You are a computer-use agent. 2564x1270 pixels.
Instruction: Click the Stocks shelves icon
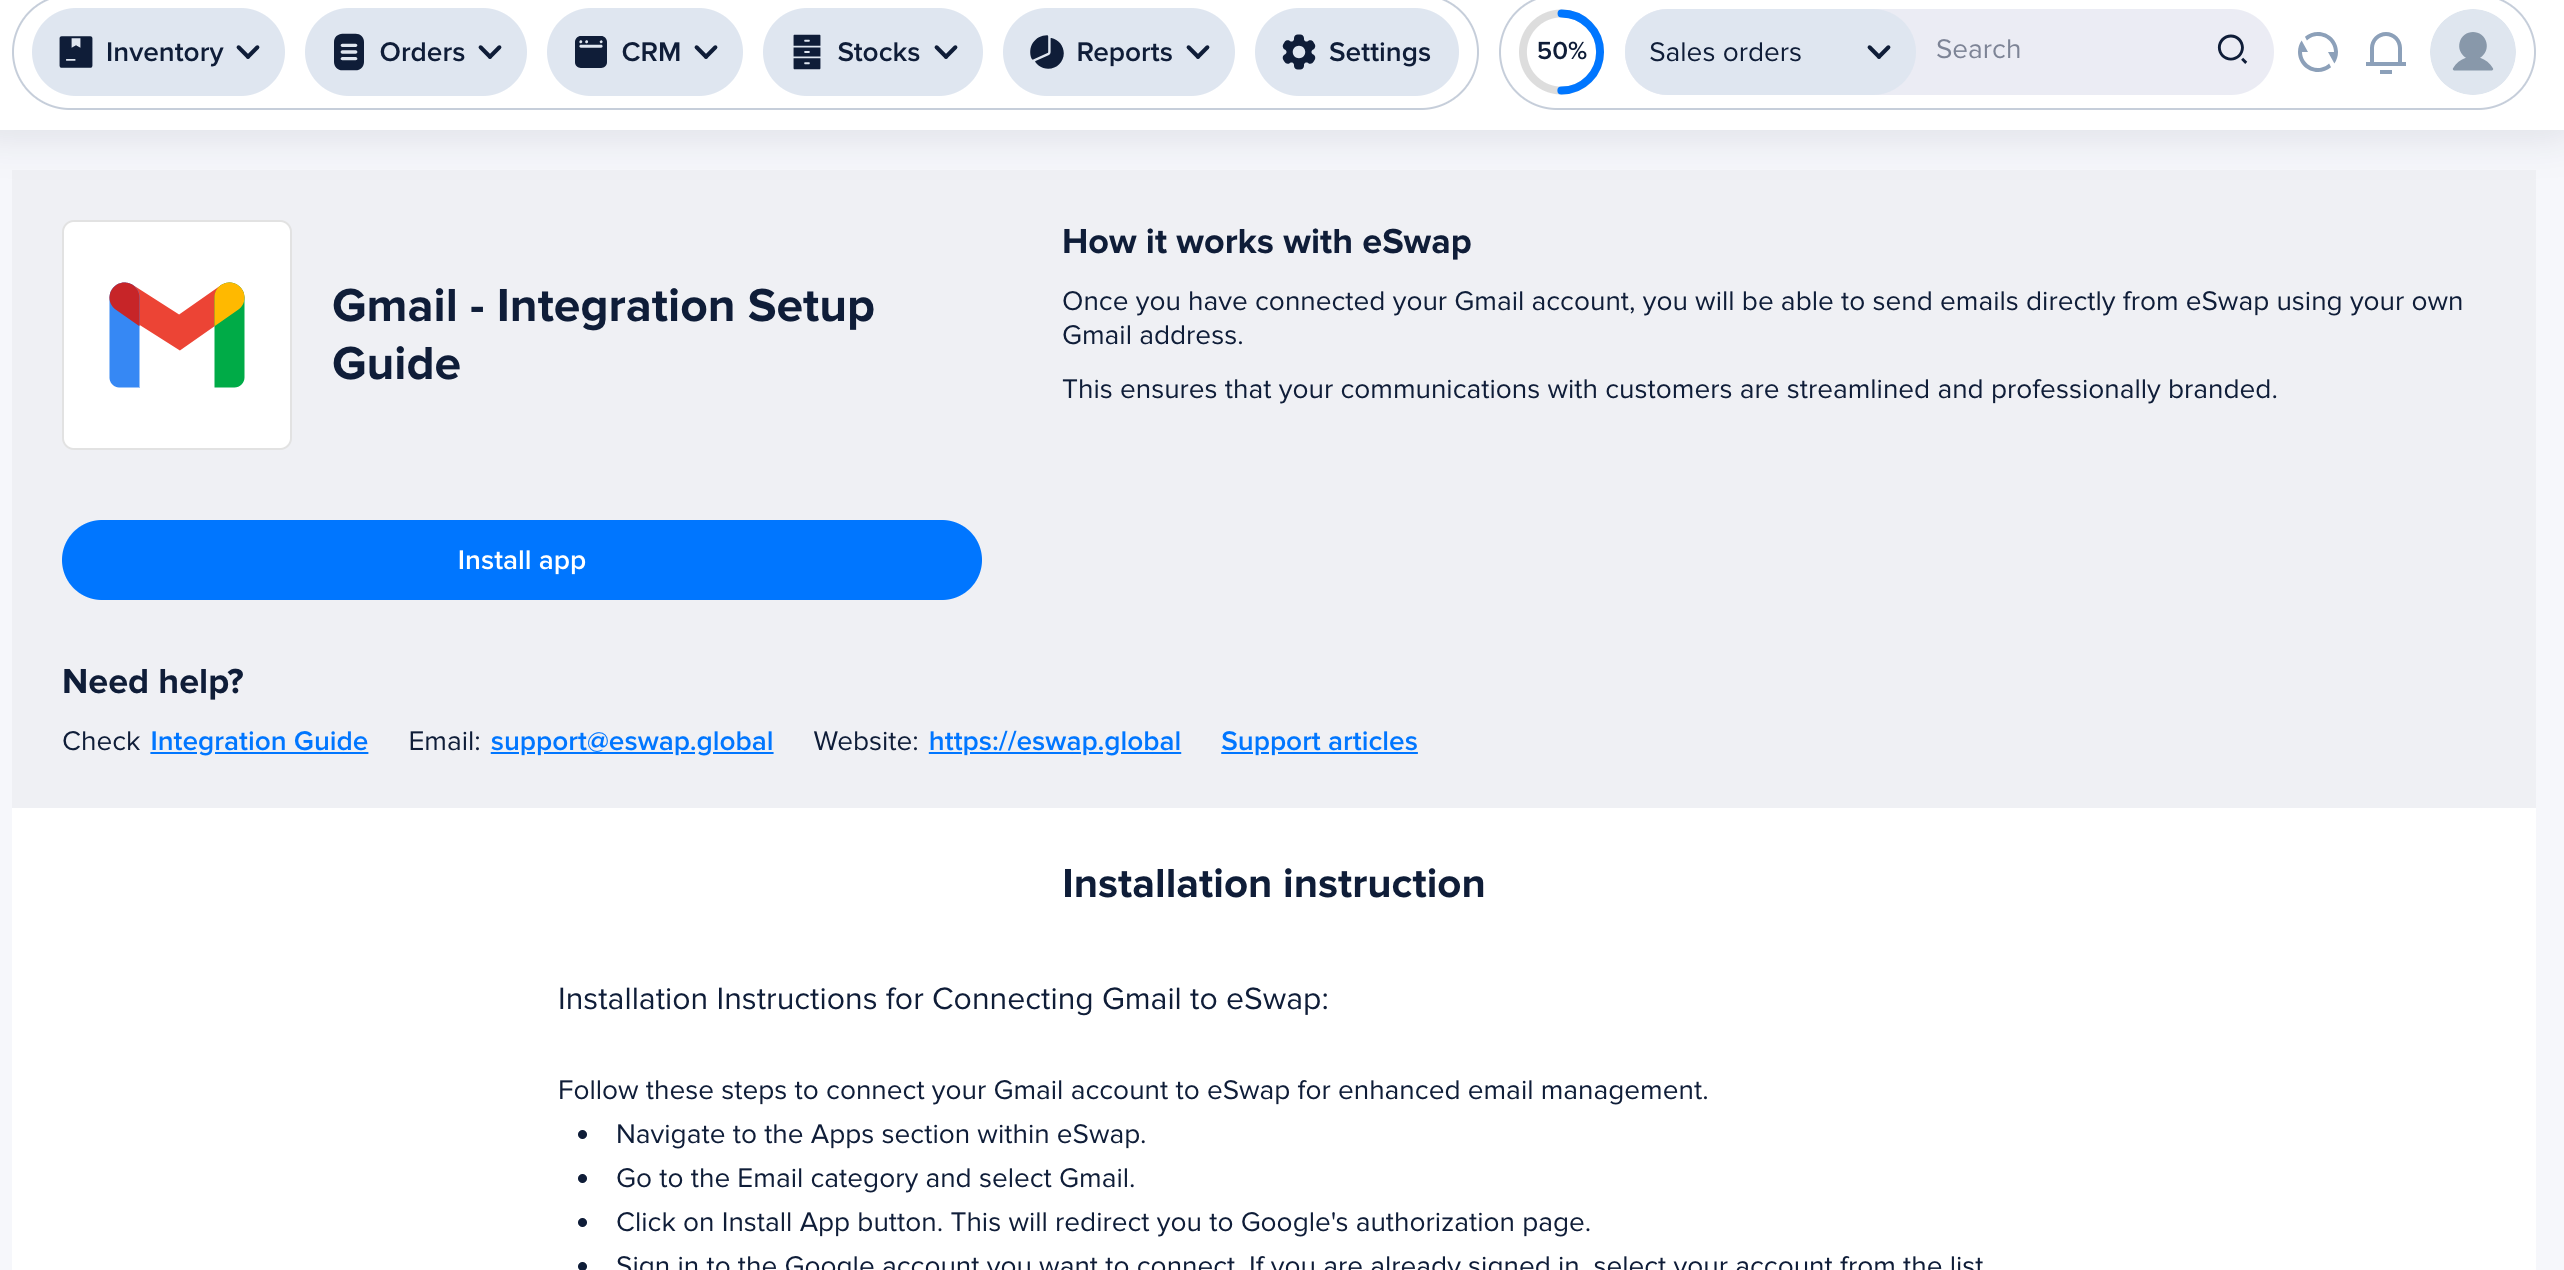[807, 52]
